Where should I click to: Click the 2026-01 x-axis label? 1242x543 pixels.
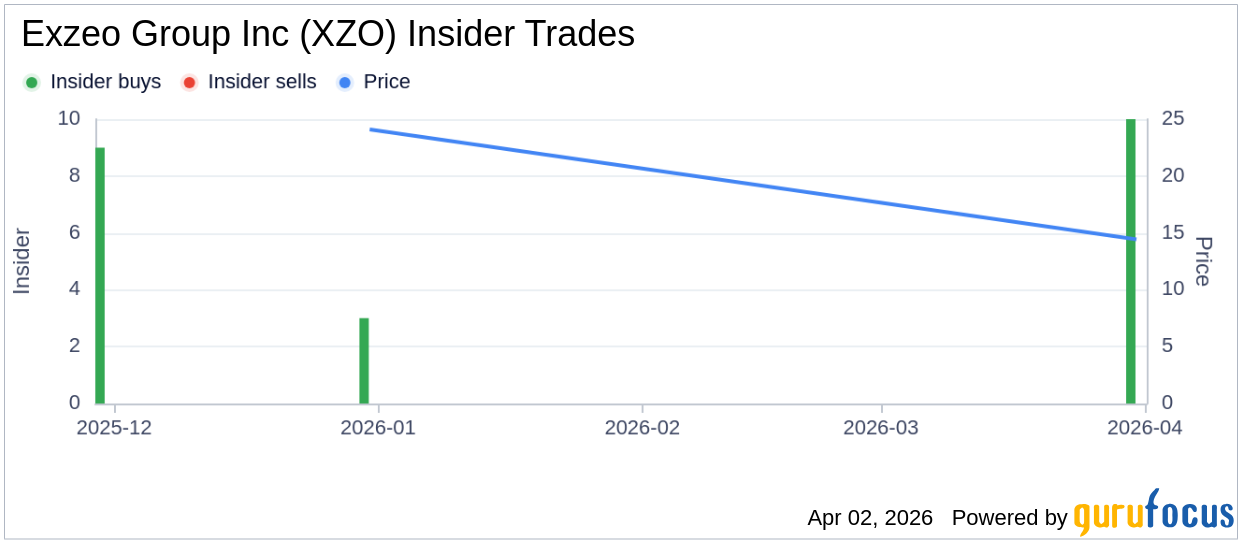tap(377, 427)
